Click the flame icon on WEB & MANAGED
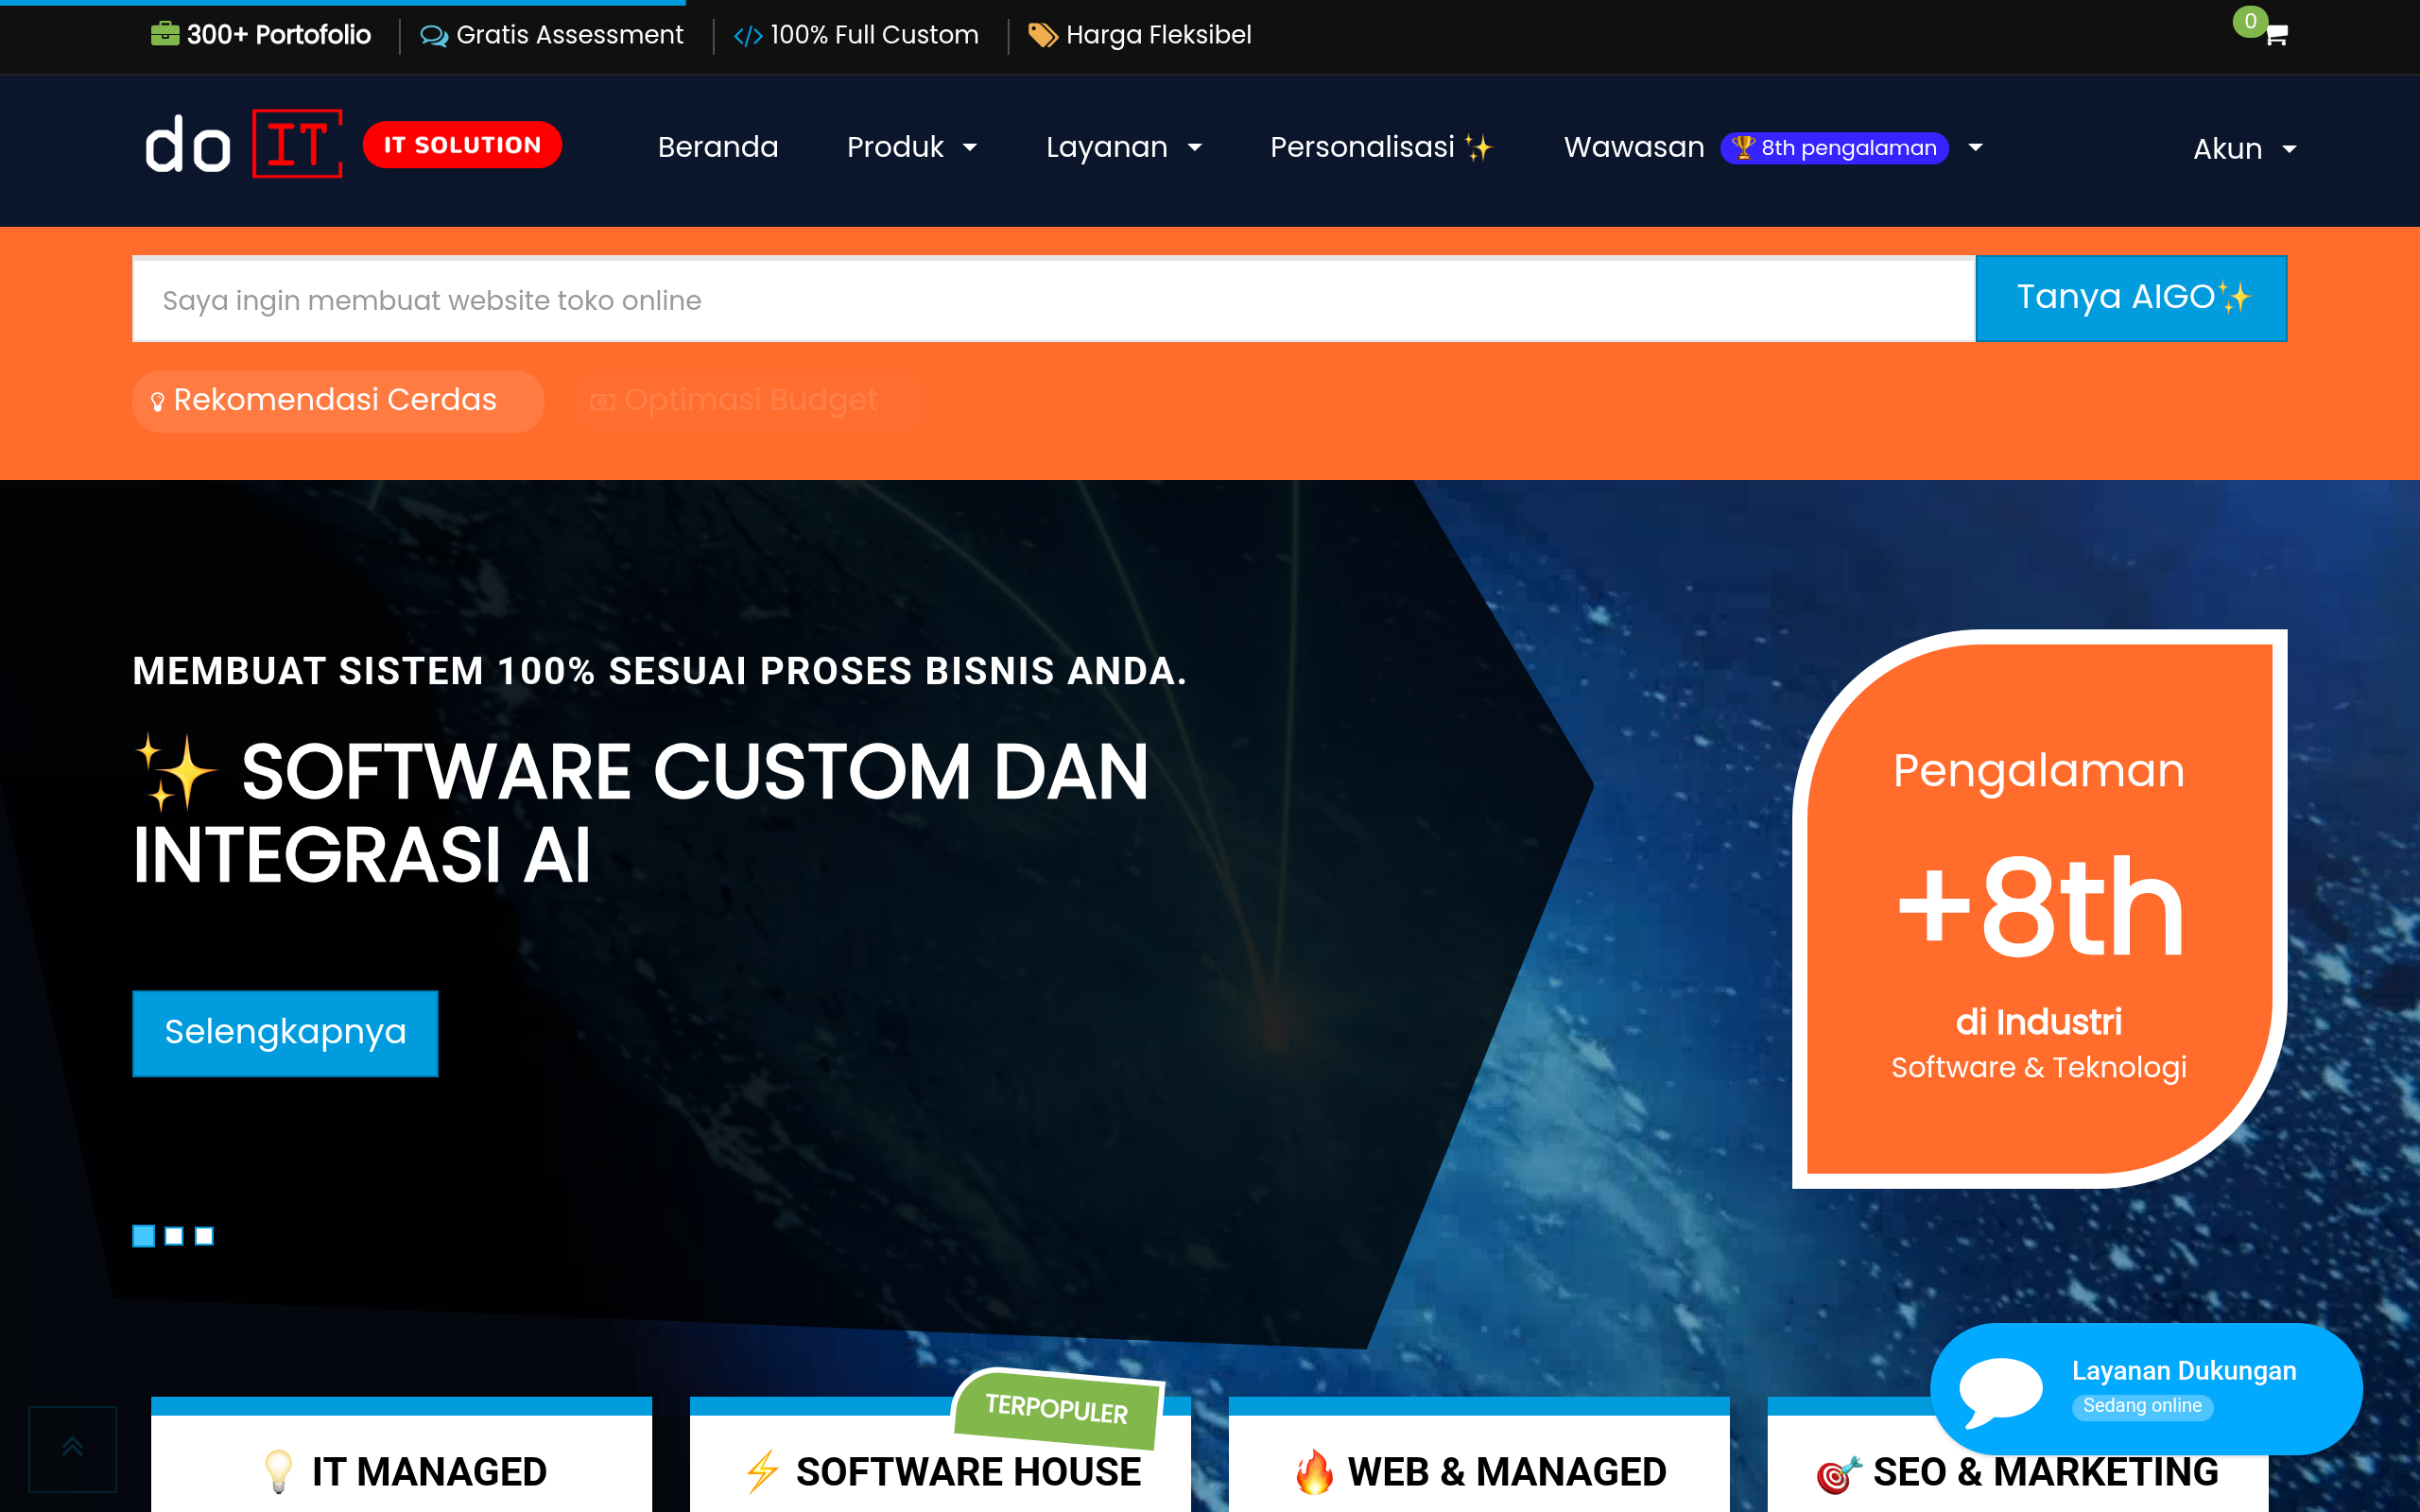 point(1314,1471)
